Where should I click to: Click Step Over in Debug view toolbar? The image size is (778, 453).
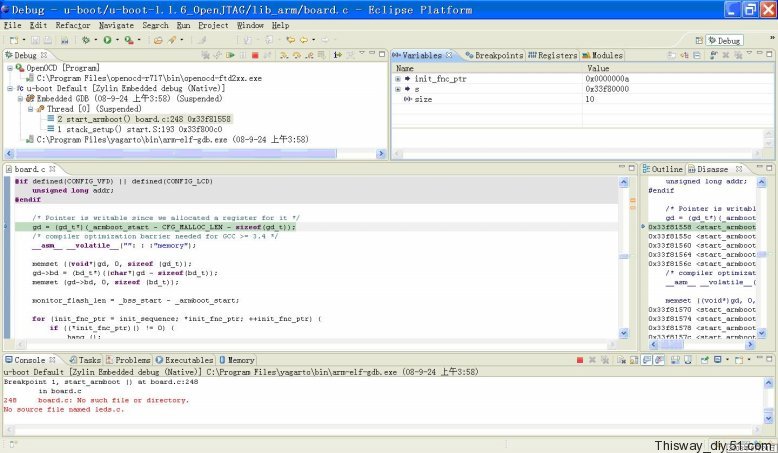[x=297, y=55]
